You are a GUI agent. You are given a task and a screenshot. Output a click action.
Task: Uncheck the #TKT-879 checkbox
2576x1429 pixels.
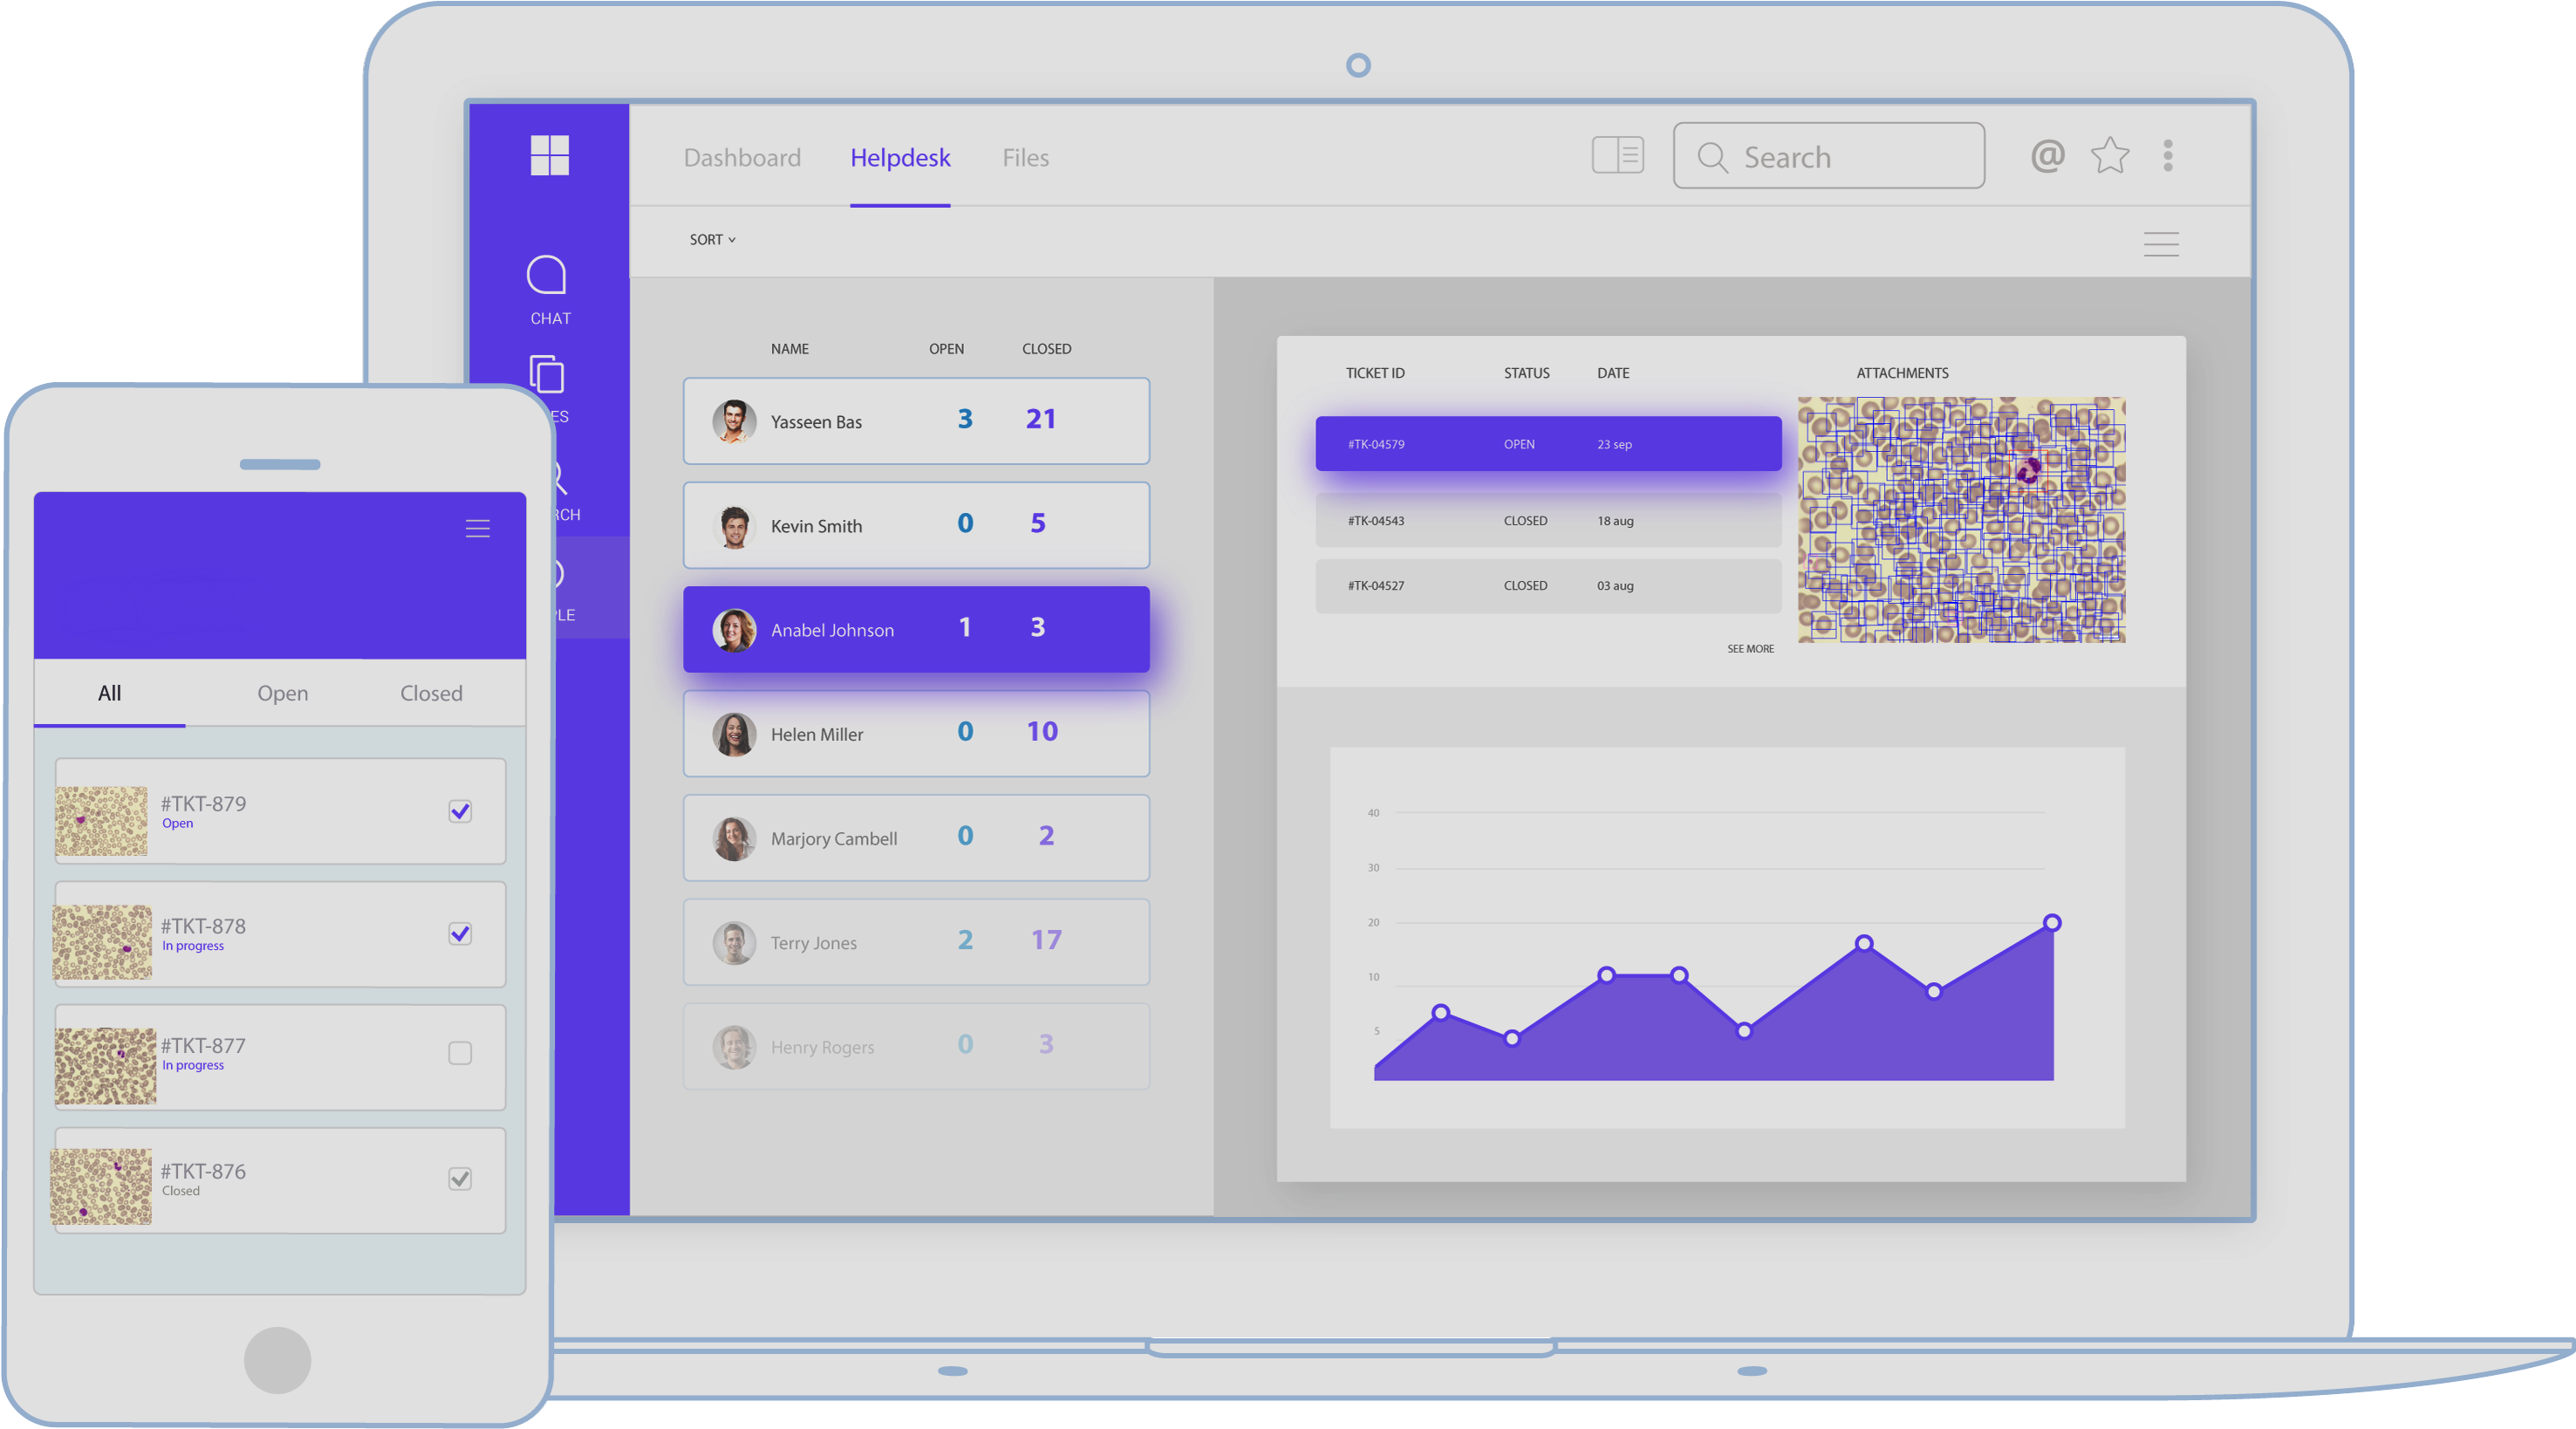[460, 811]
